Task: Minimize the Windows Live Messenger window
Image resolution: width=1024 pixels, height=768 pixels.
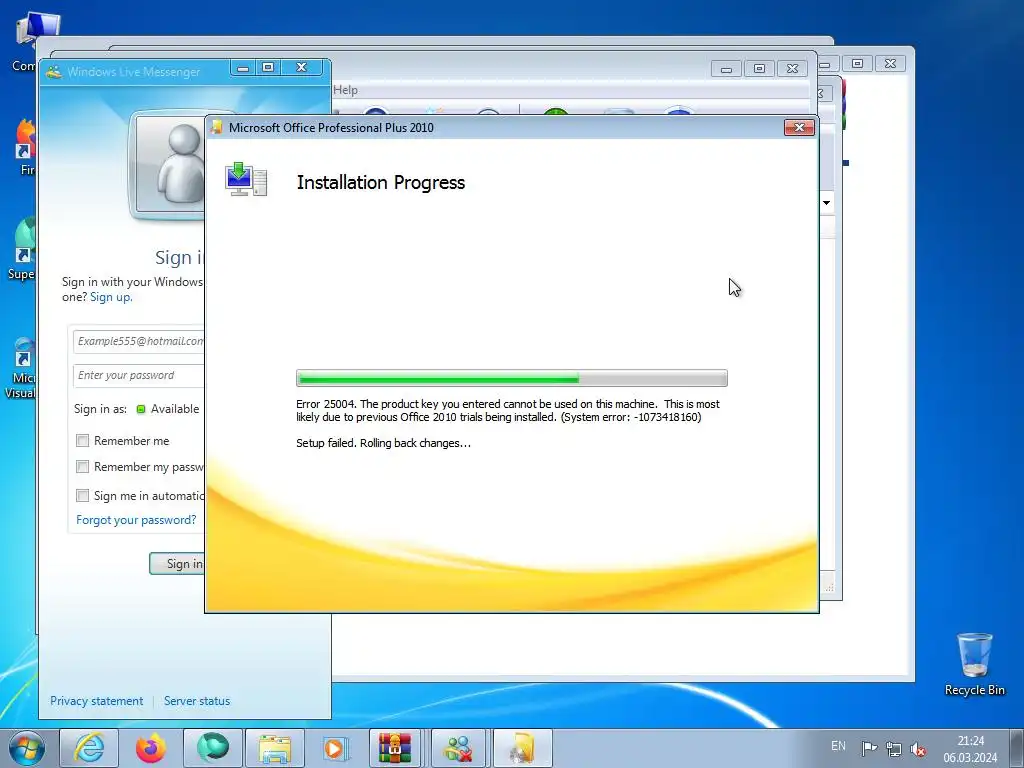Action: pyautogui.click(x=243, y=67)
